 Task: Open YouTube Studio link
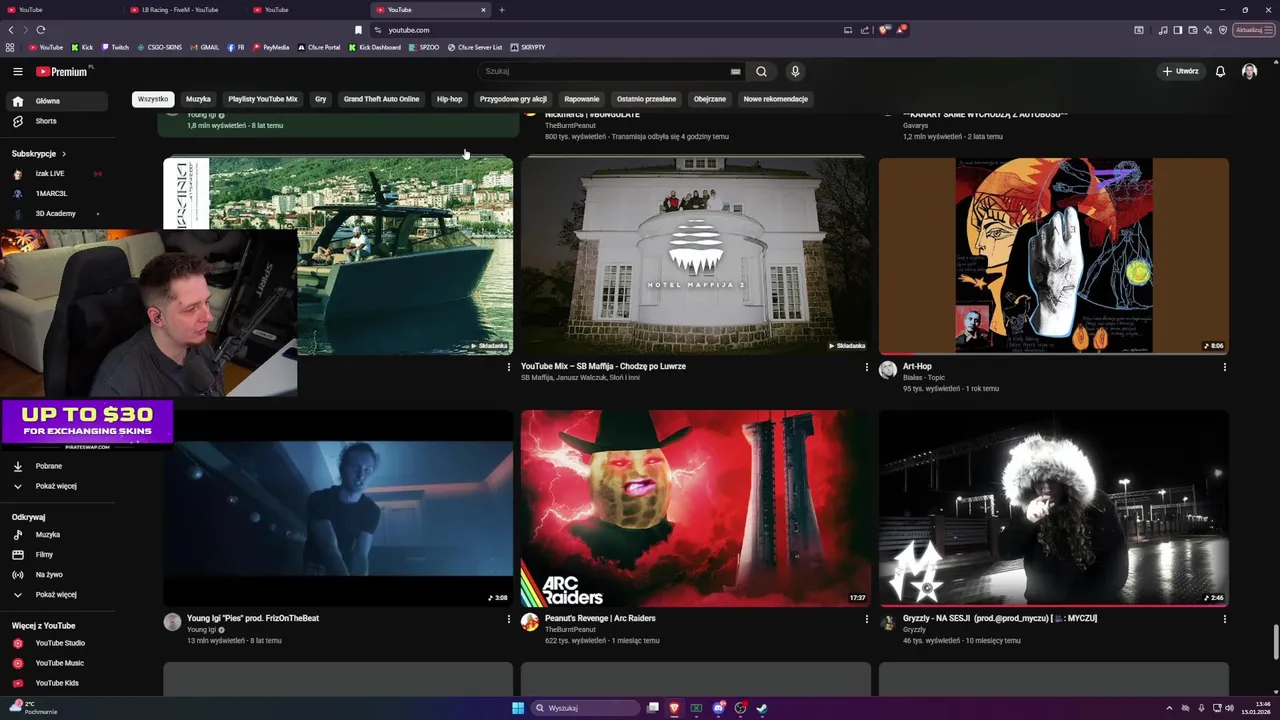[x=58, y=643]
